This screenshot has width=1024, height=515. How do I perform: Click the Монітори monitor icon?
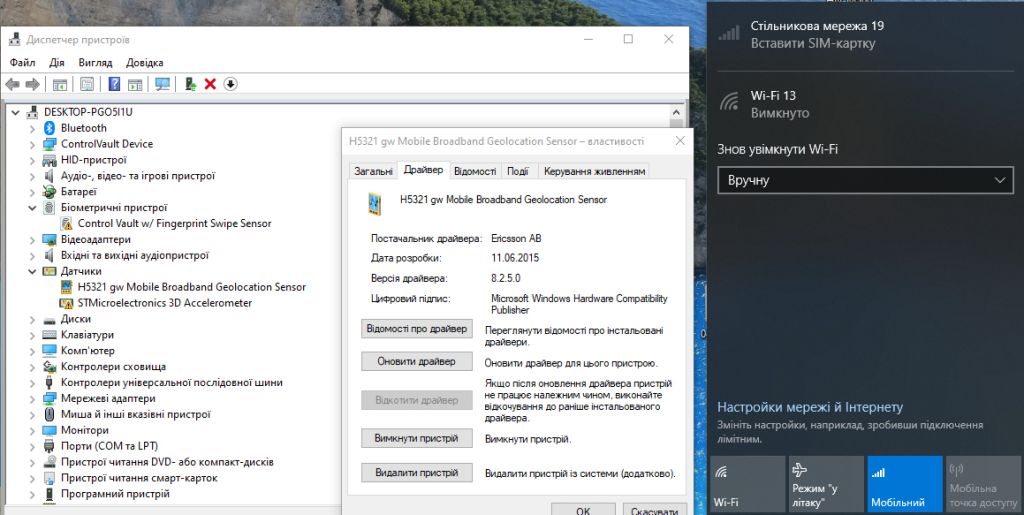[x=49, y=431]
